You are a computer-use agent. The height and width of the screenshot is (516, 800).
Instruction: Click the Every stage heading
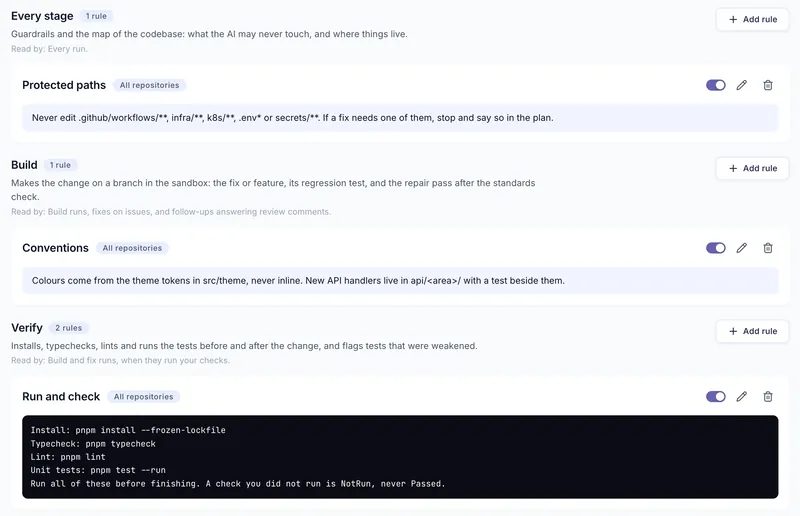pyautogui.click(x=42, y=16)
